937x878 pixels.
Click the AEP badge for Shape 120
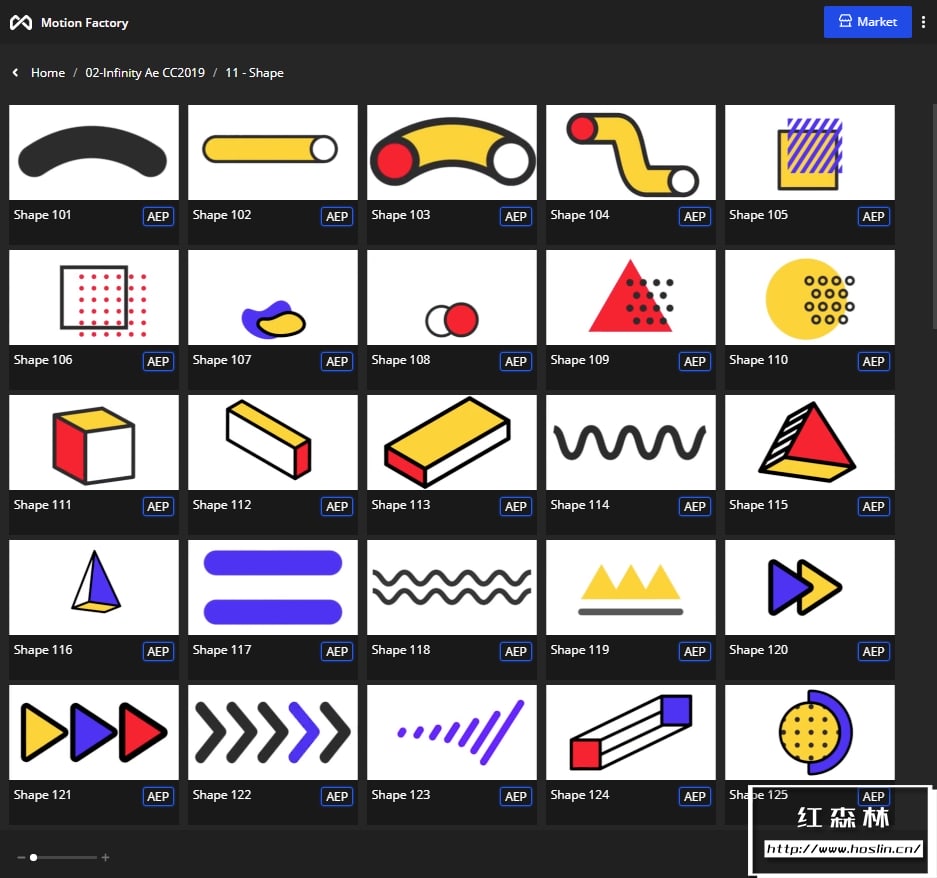click(x=874, y=651)
